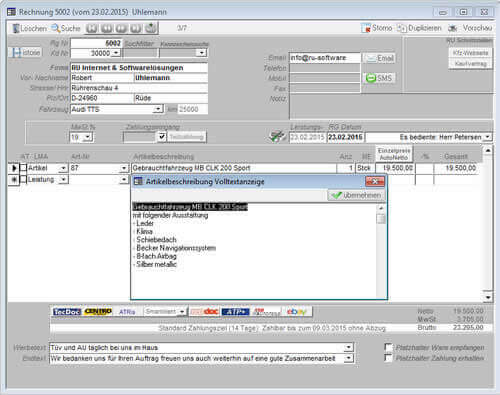Send an Email to the customer

click(379, 58)
